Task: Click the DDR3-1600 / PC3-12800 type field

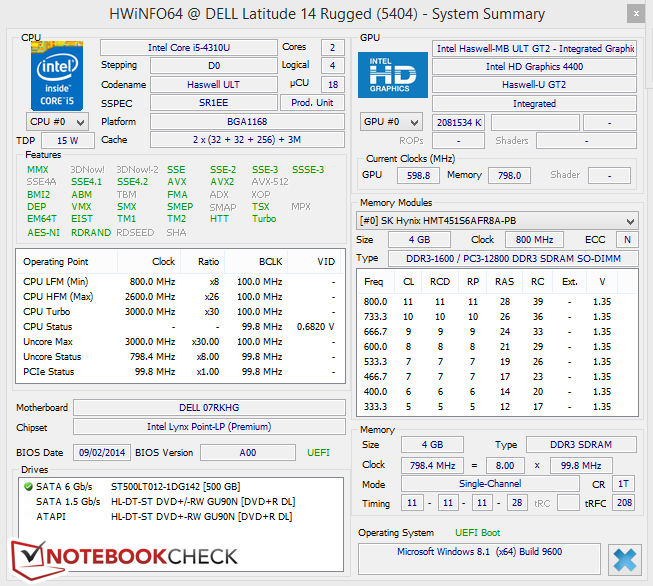Action: tap(513, 258)
